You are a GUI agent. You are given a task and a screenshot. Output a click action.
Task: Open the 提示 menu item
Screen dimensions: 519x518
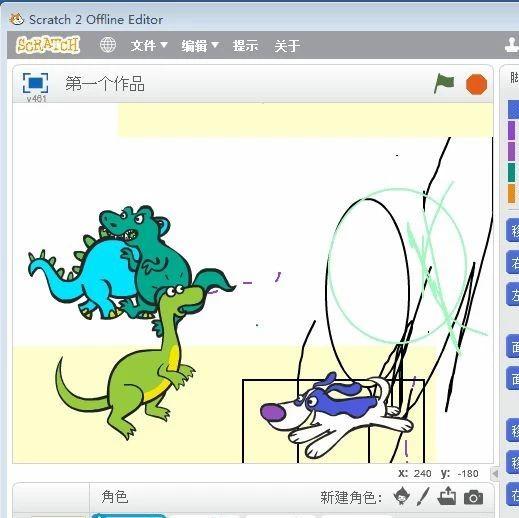[x=245, y=46]
